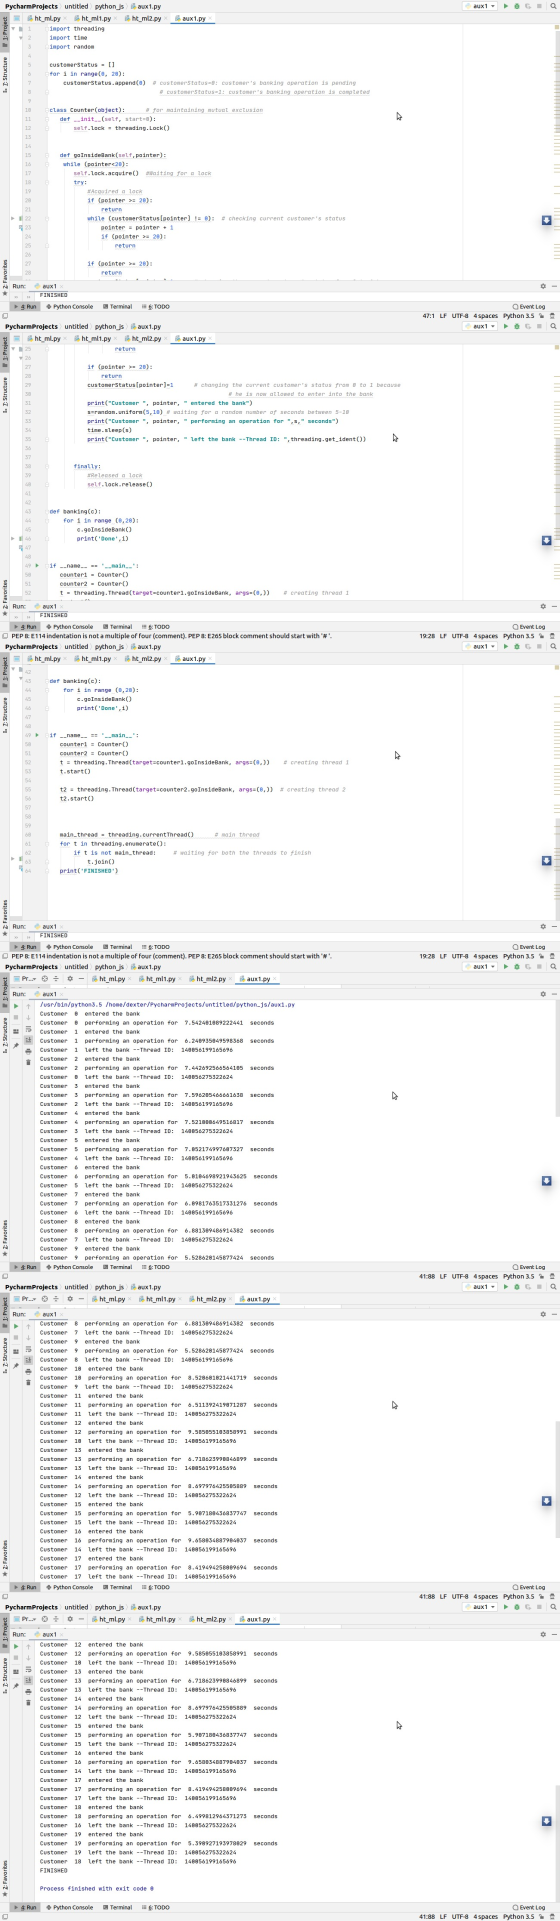Top frame: toggle the Z: Structure side tool button
The height and width of the screenshot is (1921, 560).
(4, 76)
